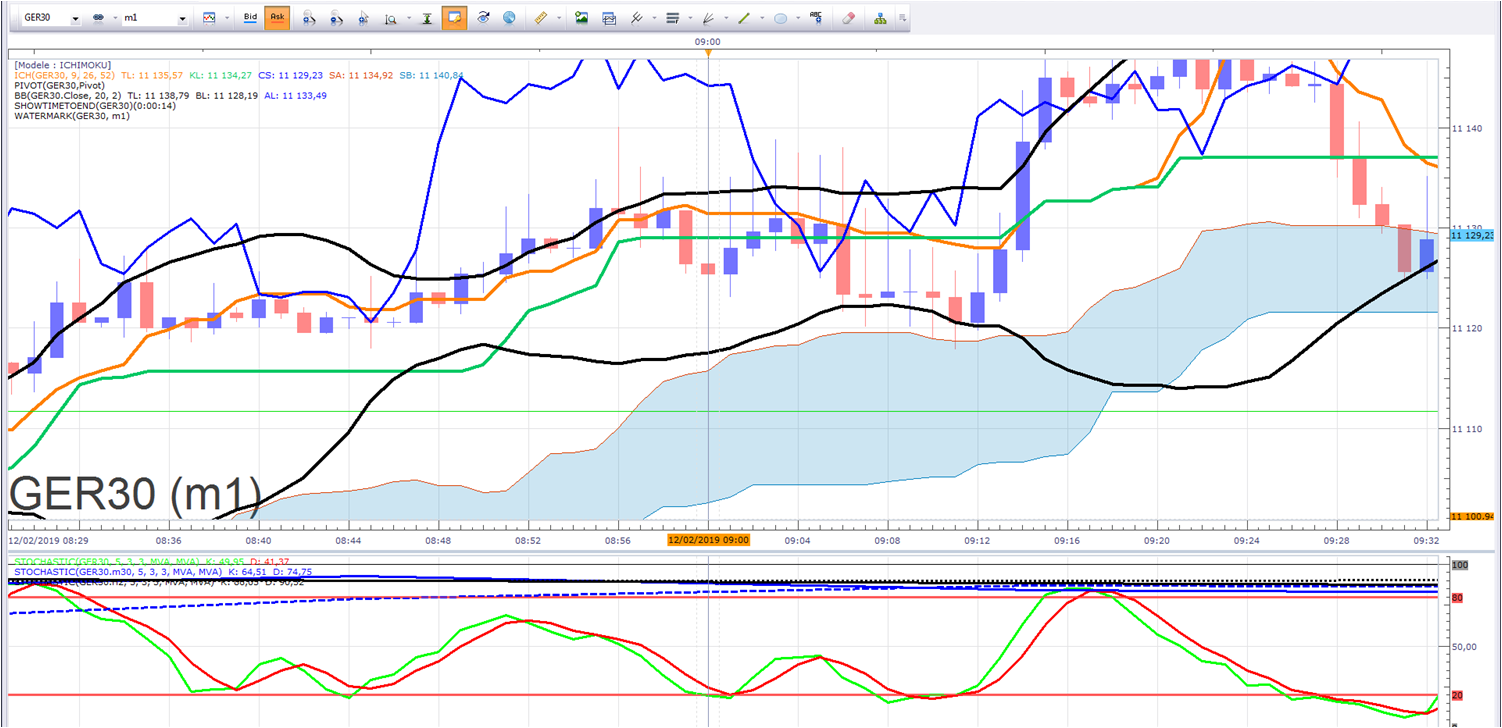The width and height of the screenshot is (1502, 728).
Task: Select the ICH(GER30, 9, 26, 52) indicator label
Action: [65, 76]
